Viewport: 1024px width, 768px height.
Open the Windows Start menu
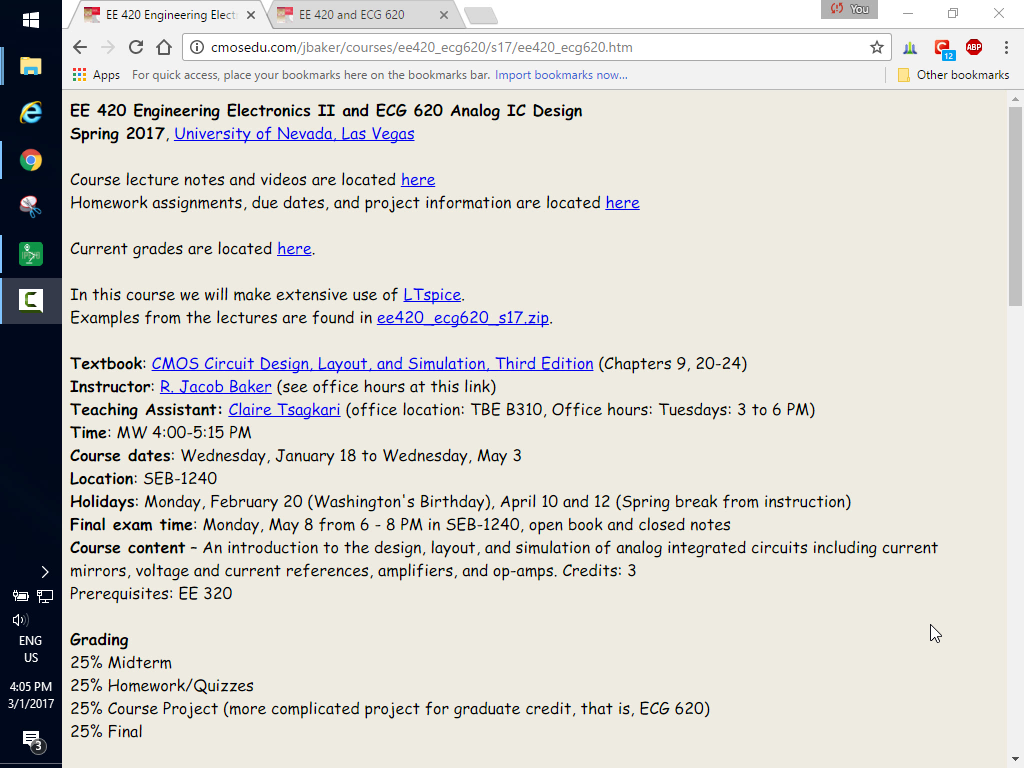click(31, 20)
